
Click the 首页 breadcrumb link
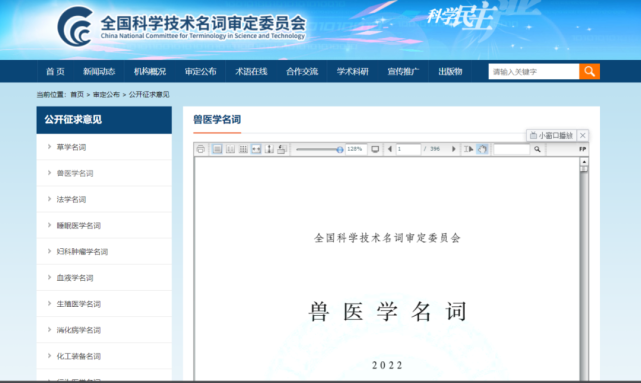(x=77, y=94)
